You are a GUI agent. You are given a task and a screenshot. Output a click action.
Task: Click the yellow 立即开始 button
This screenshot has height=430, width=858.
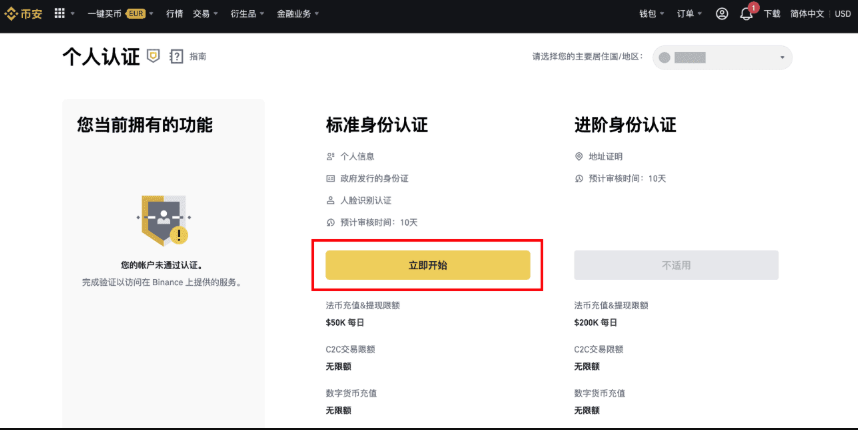428,265
